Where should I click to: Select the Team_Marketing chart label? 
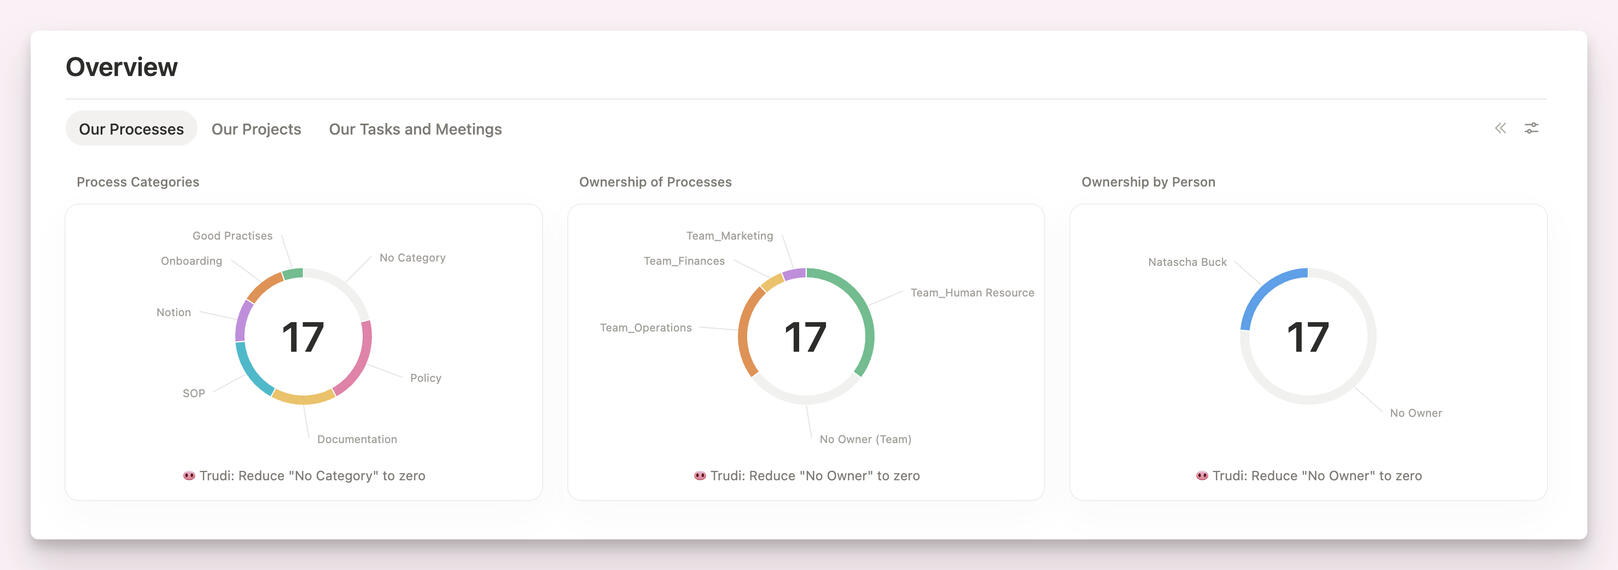pyautogui.click(x=729, y=236)
